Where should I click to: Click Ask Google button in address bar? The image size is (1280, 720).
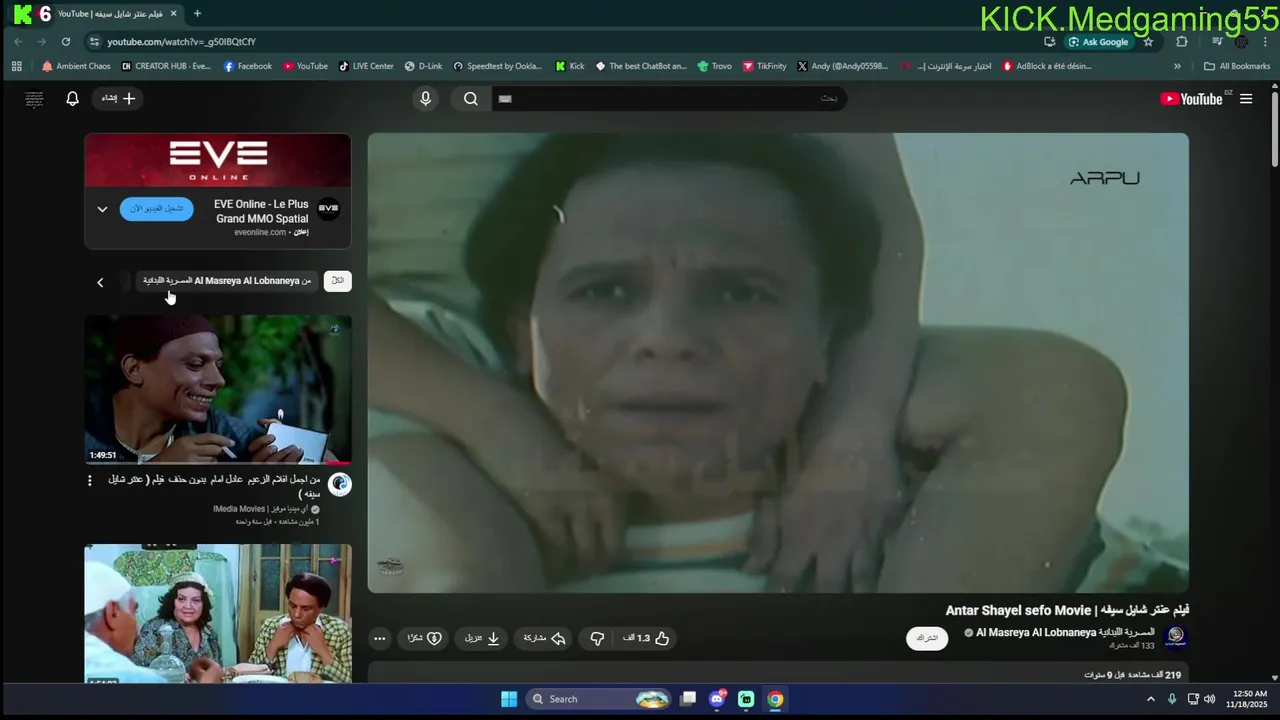[x=1098, y=42]
